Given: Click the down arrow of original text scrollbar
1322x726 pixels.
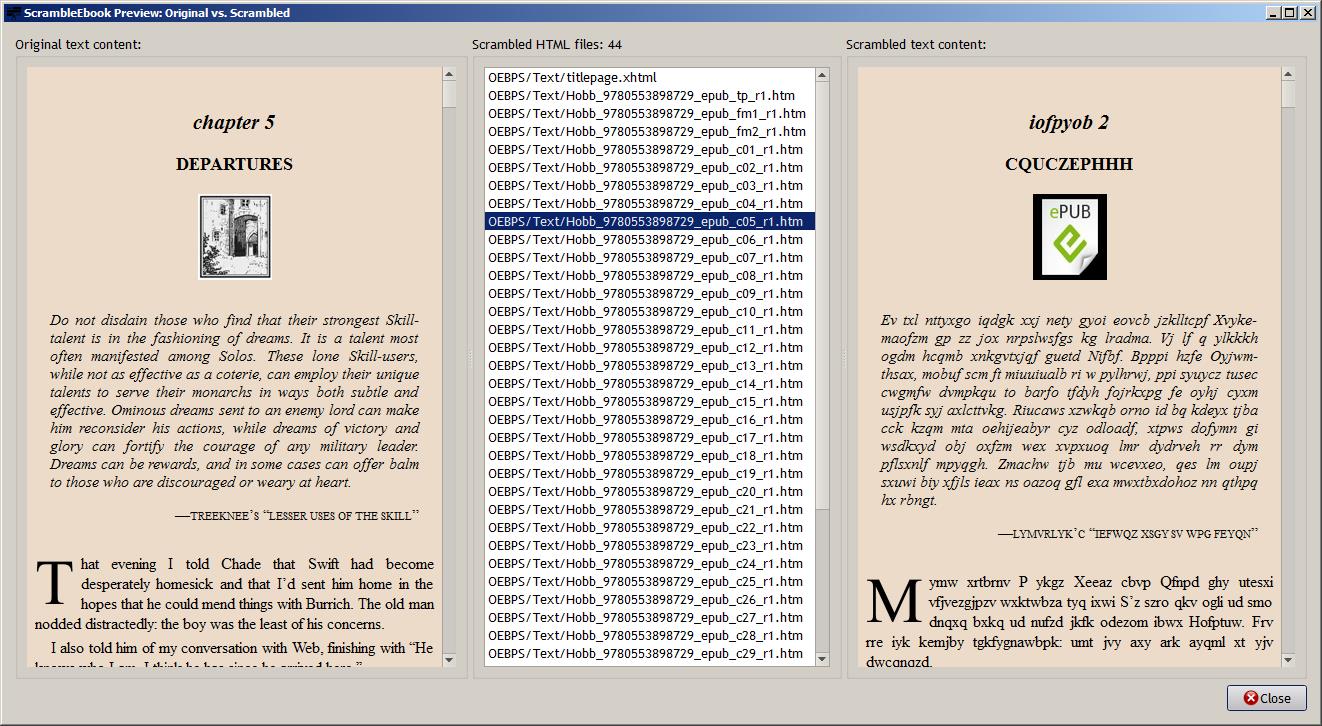Looking at the screenshot, I should pos(449,659).
